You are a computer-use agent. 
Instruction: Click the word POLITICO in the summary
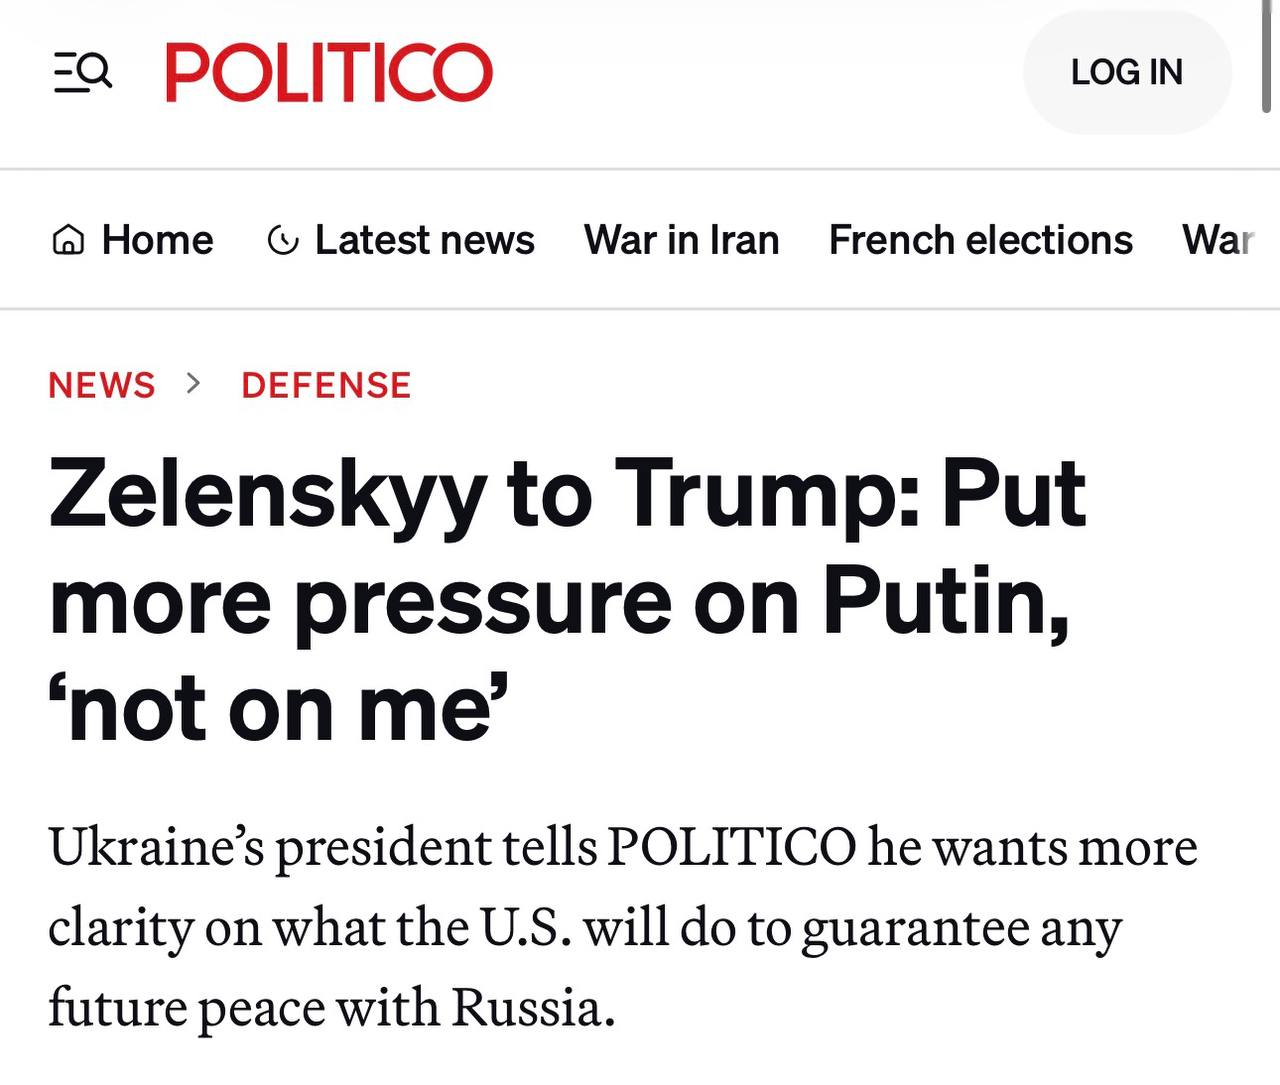coord(732,847)
